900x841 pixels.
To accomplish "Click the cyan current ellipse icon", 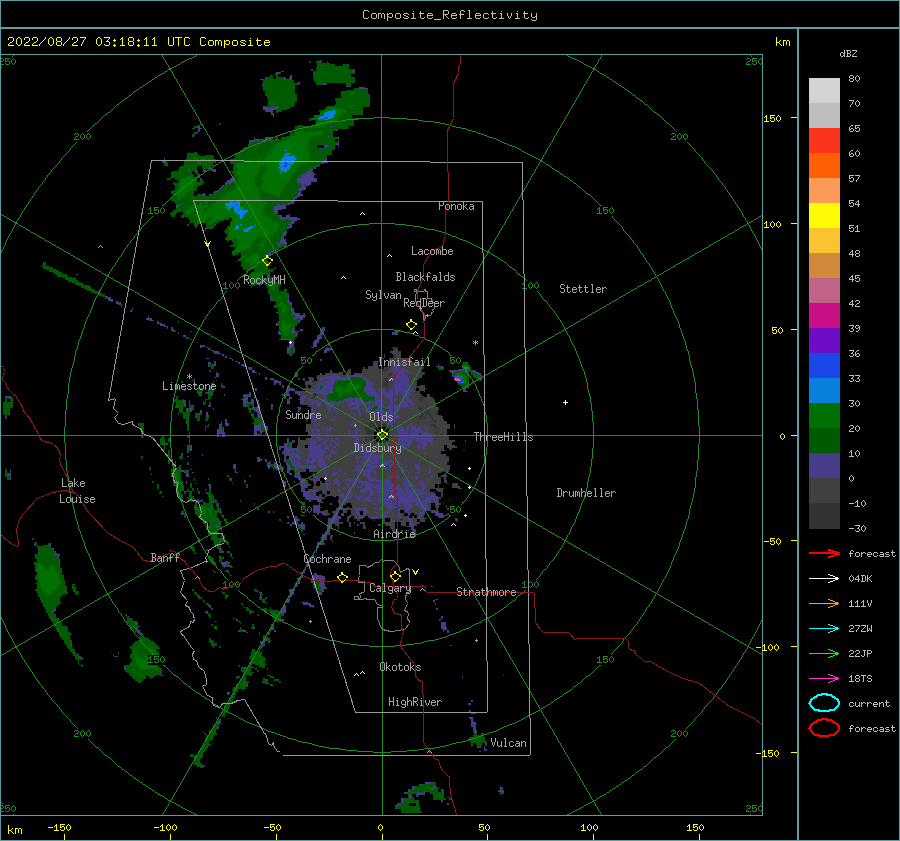I will (x=824, y=703).
